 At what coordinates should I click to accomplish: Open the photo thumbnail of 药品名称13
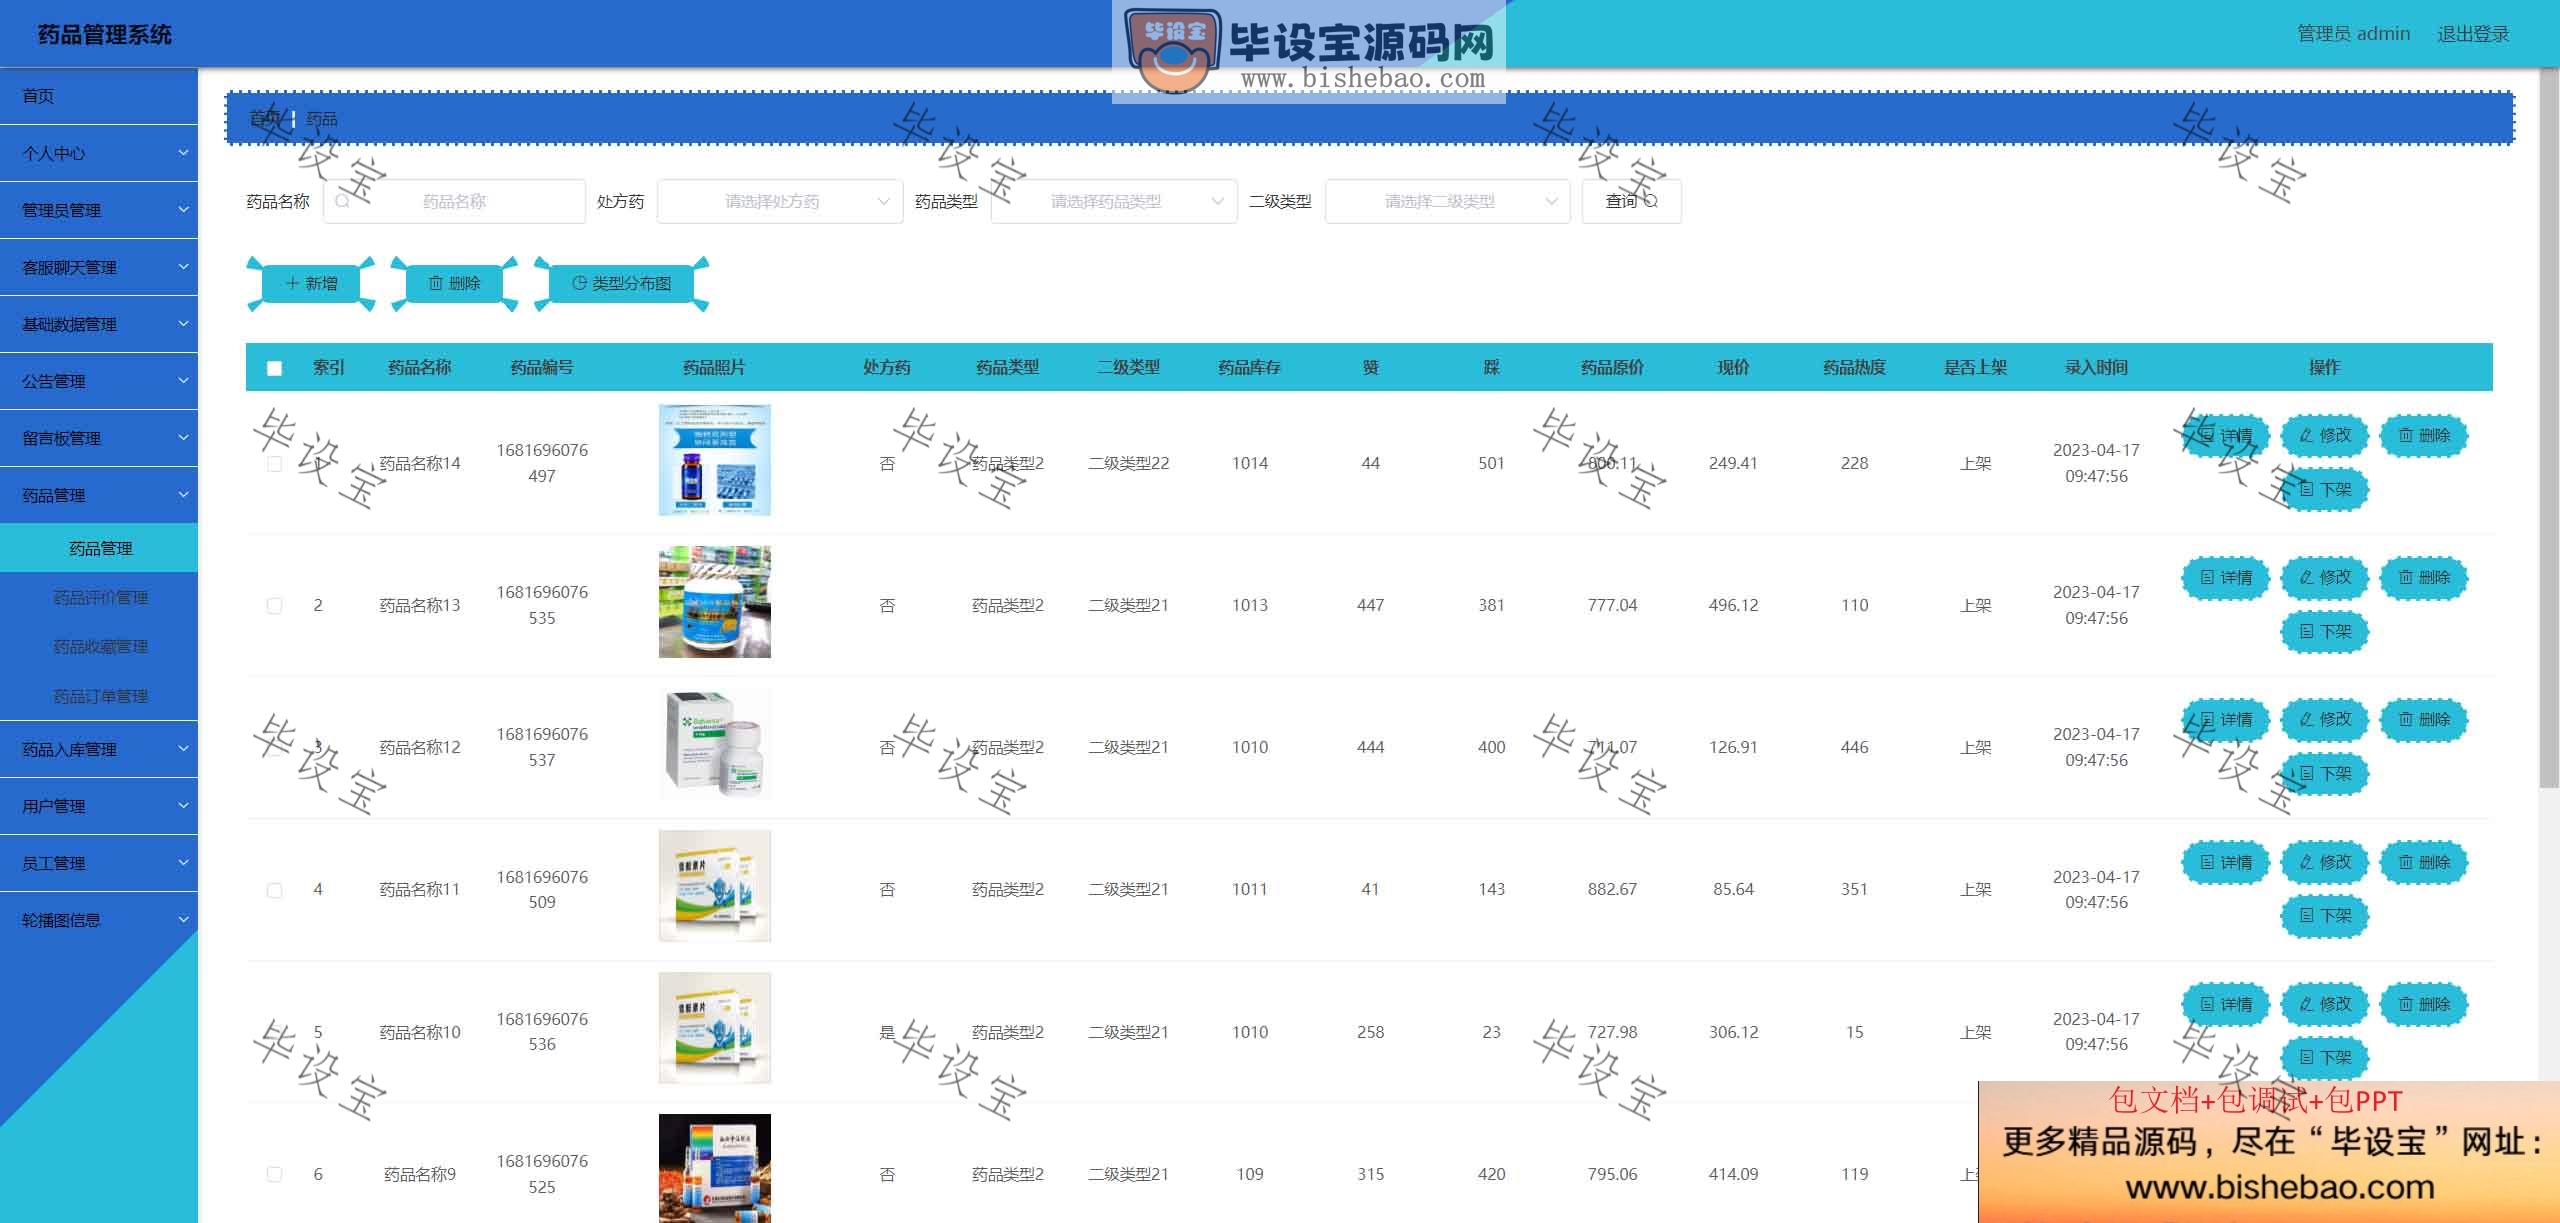(x=714, y=602)
